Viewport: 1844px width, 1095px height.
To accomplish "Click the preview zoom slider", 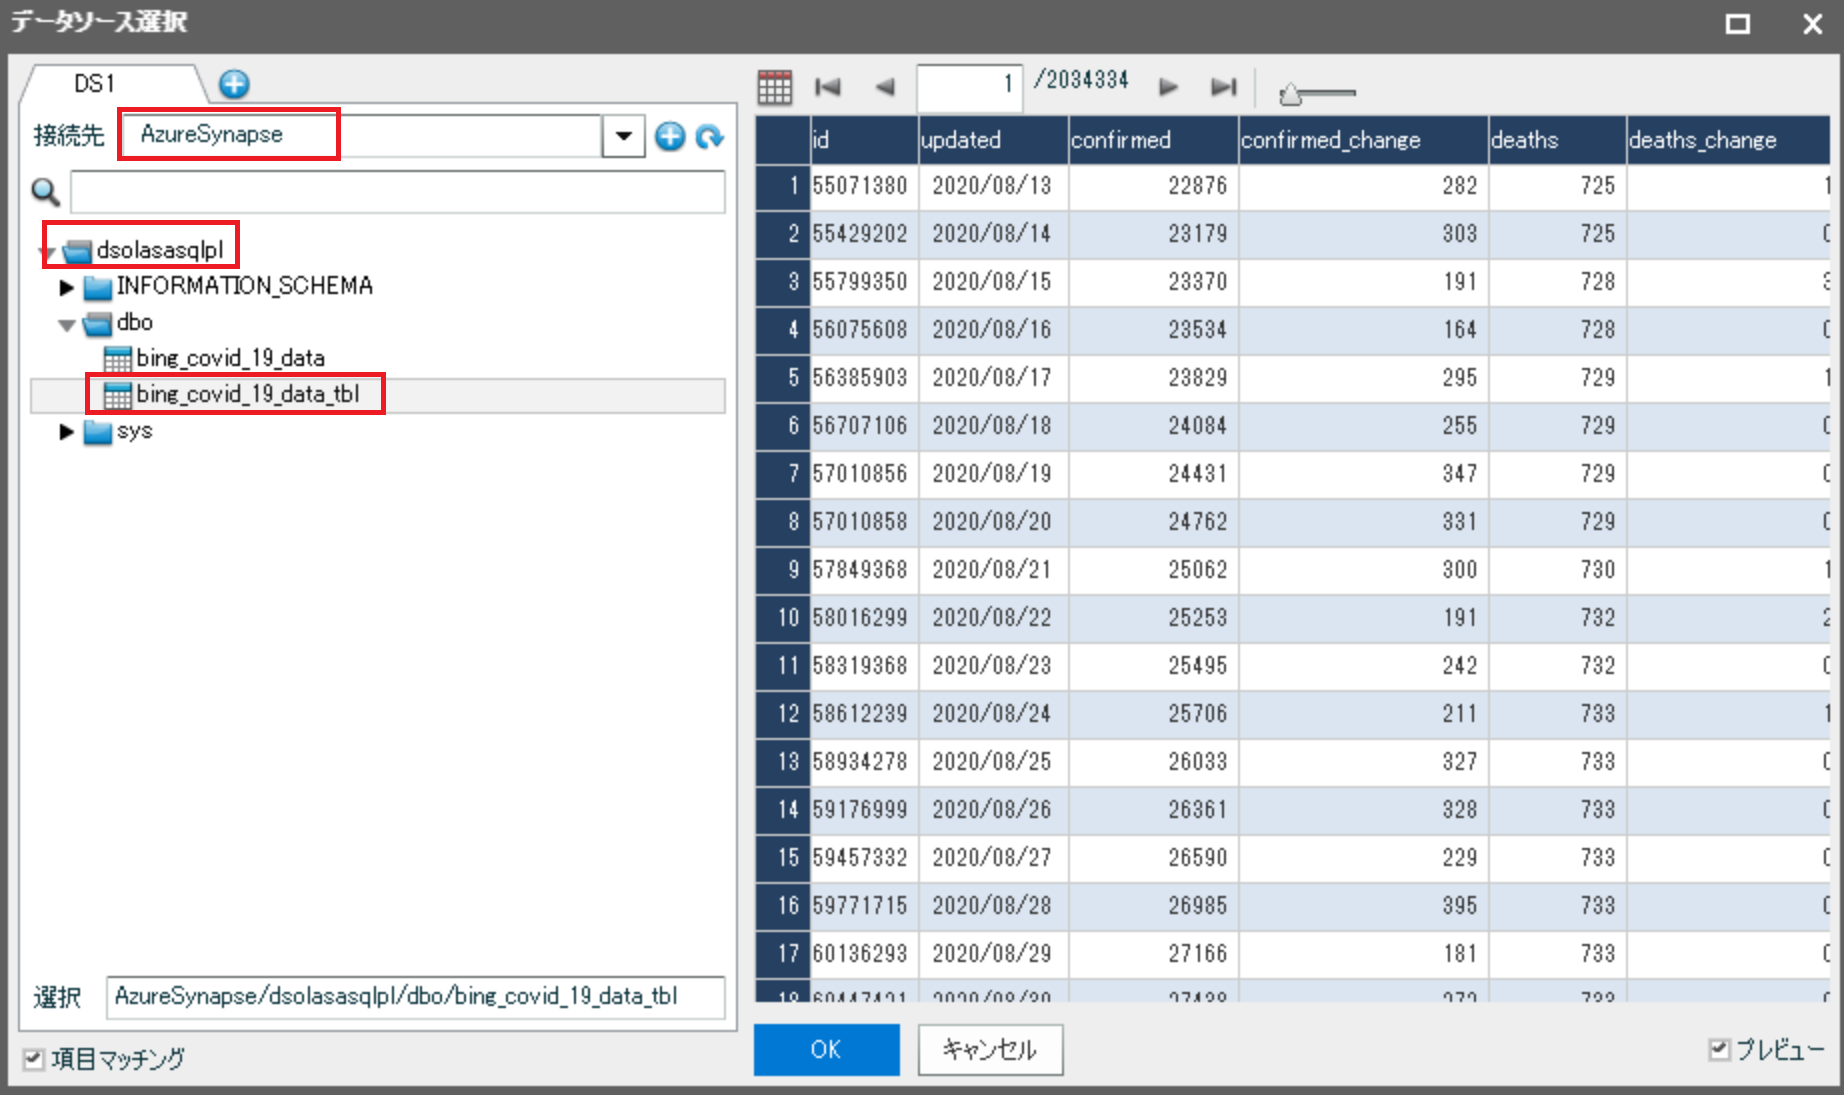I will 1316,94.
